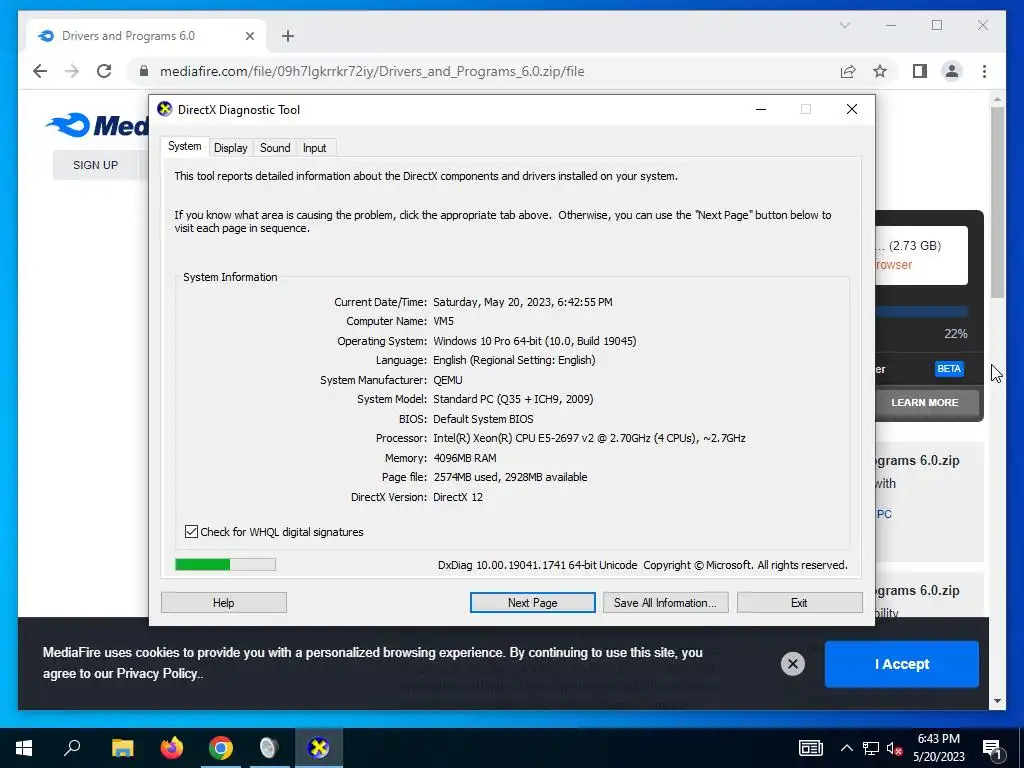
Task: Click the padlock site info icon
Action: (144, 71)
